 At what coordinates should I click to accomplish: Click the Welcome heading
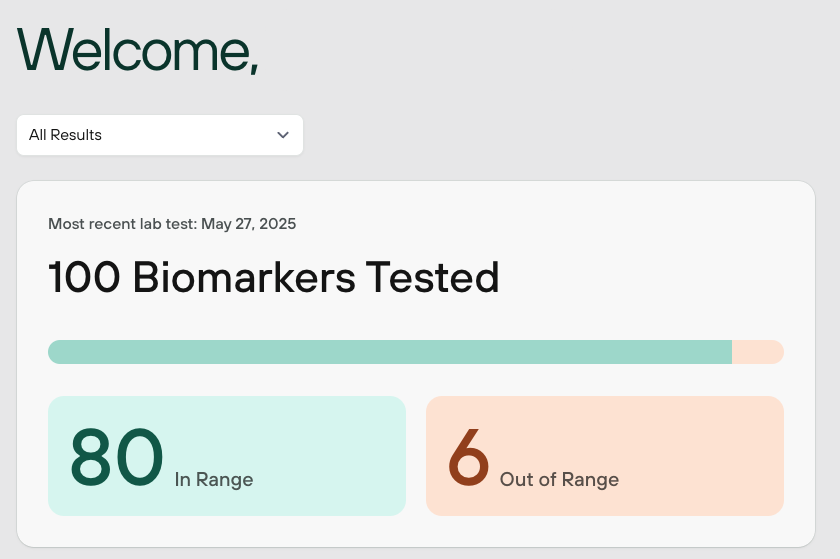[138, 50]
